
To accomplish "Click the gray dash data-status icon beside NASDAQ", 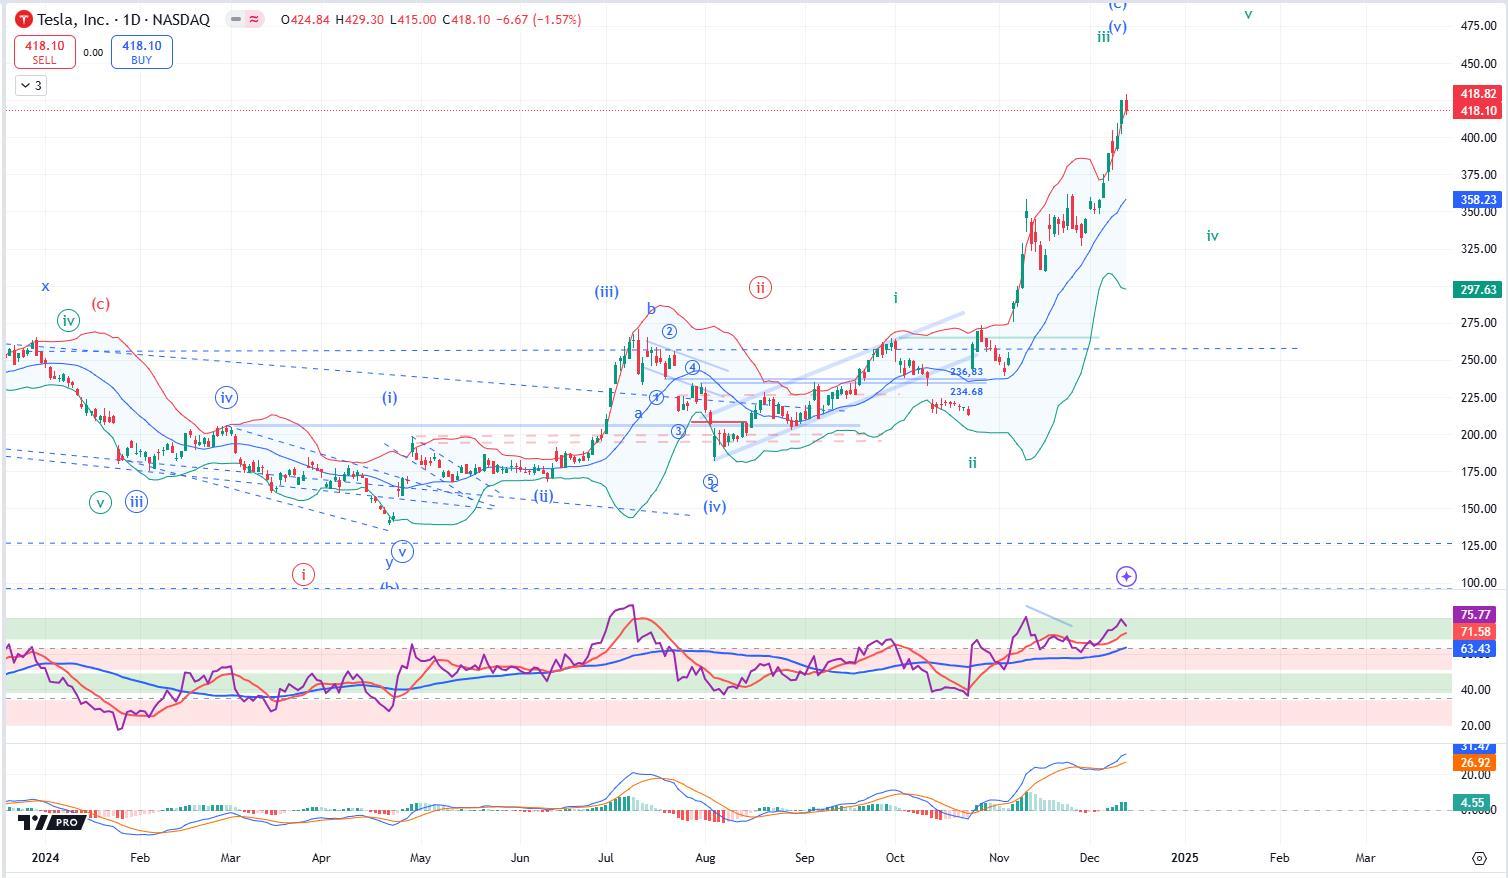I will point(236,20).
